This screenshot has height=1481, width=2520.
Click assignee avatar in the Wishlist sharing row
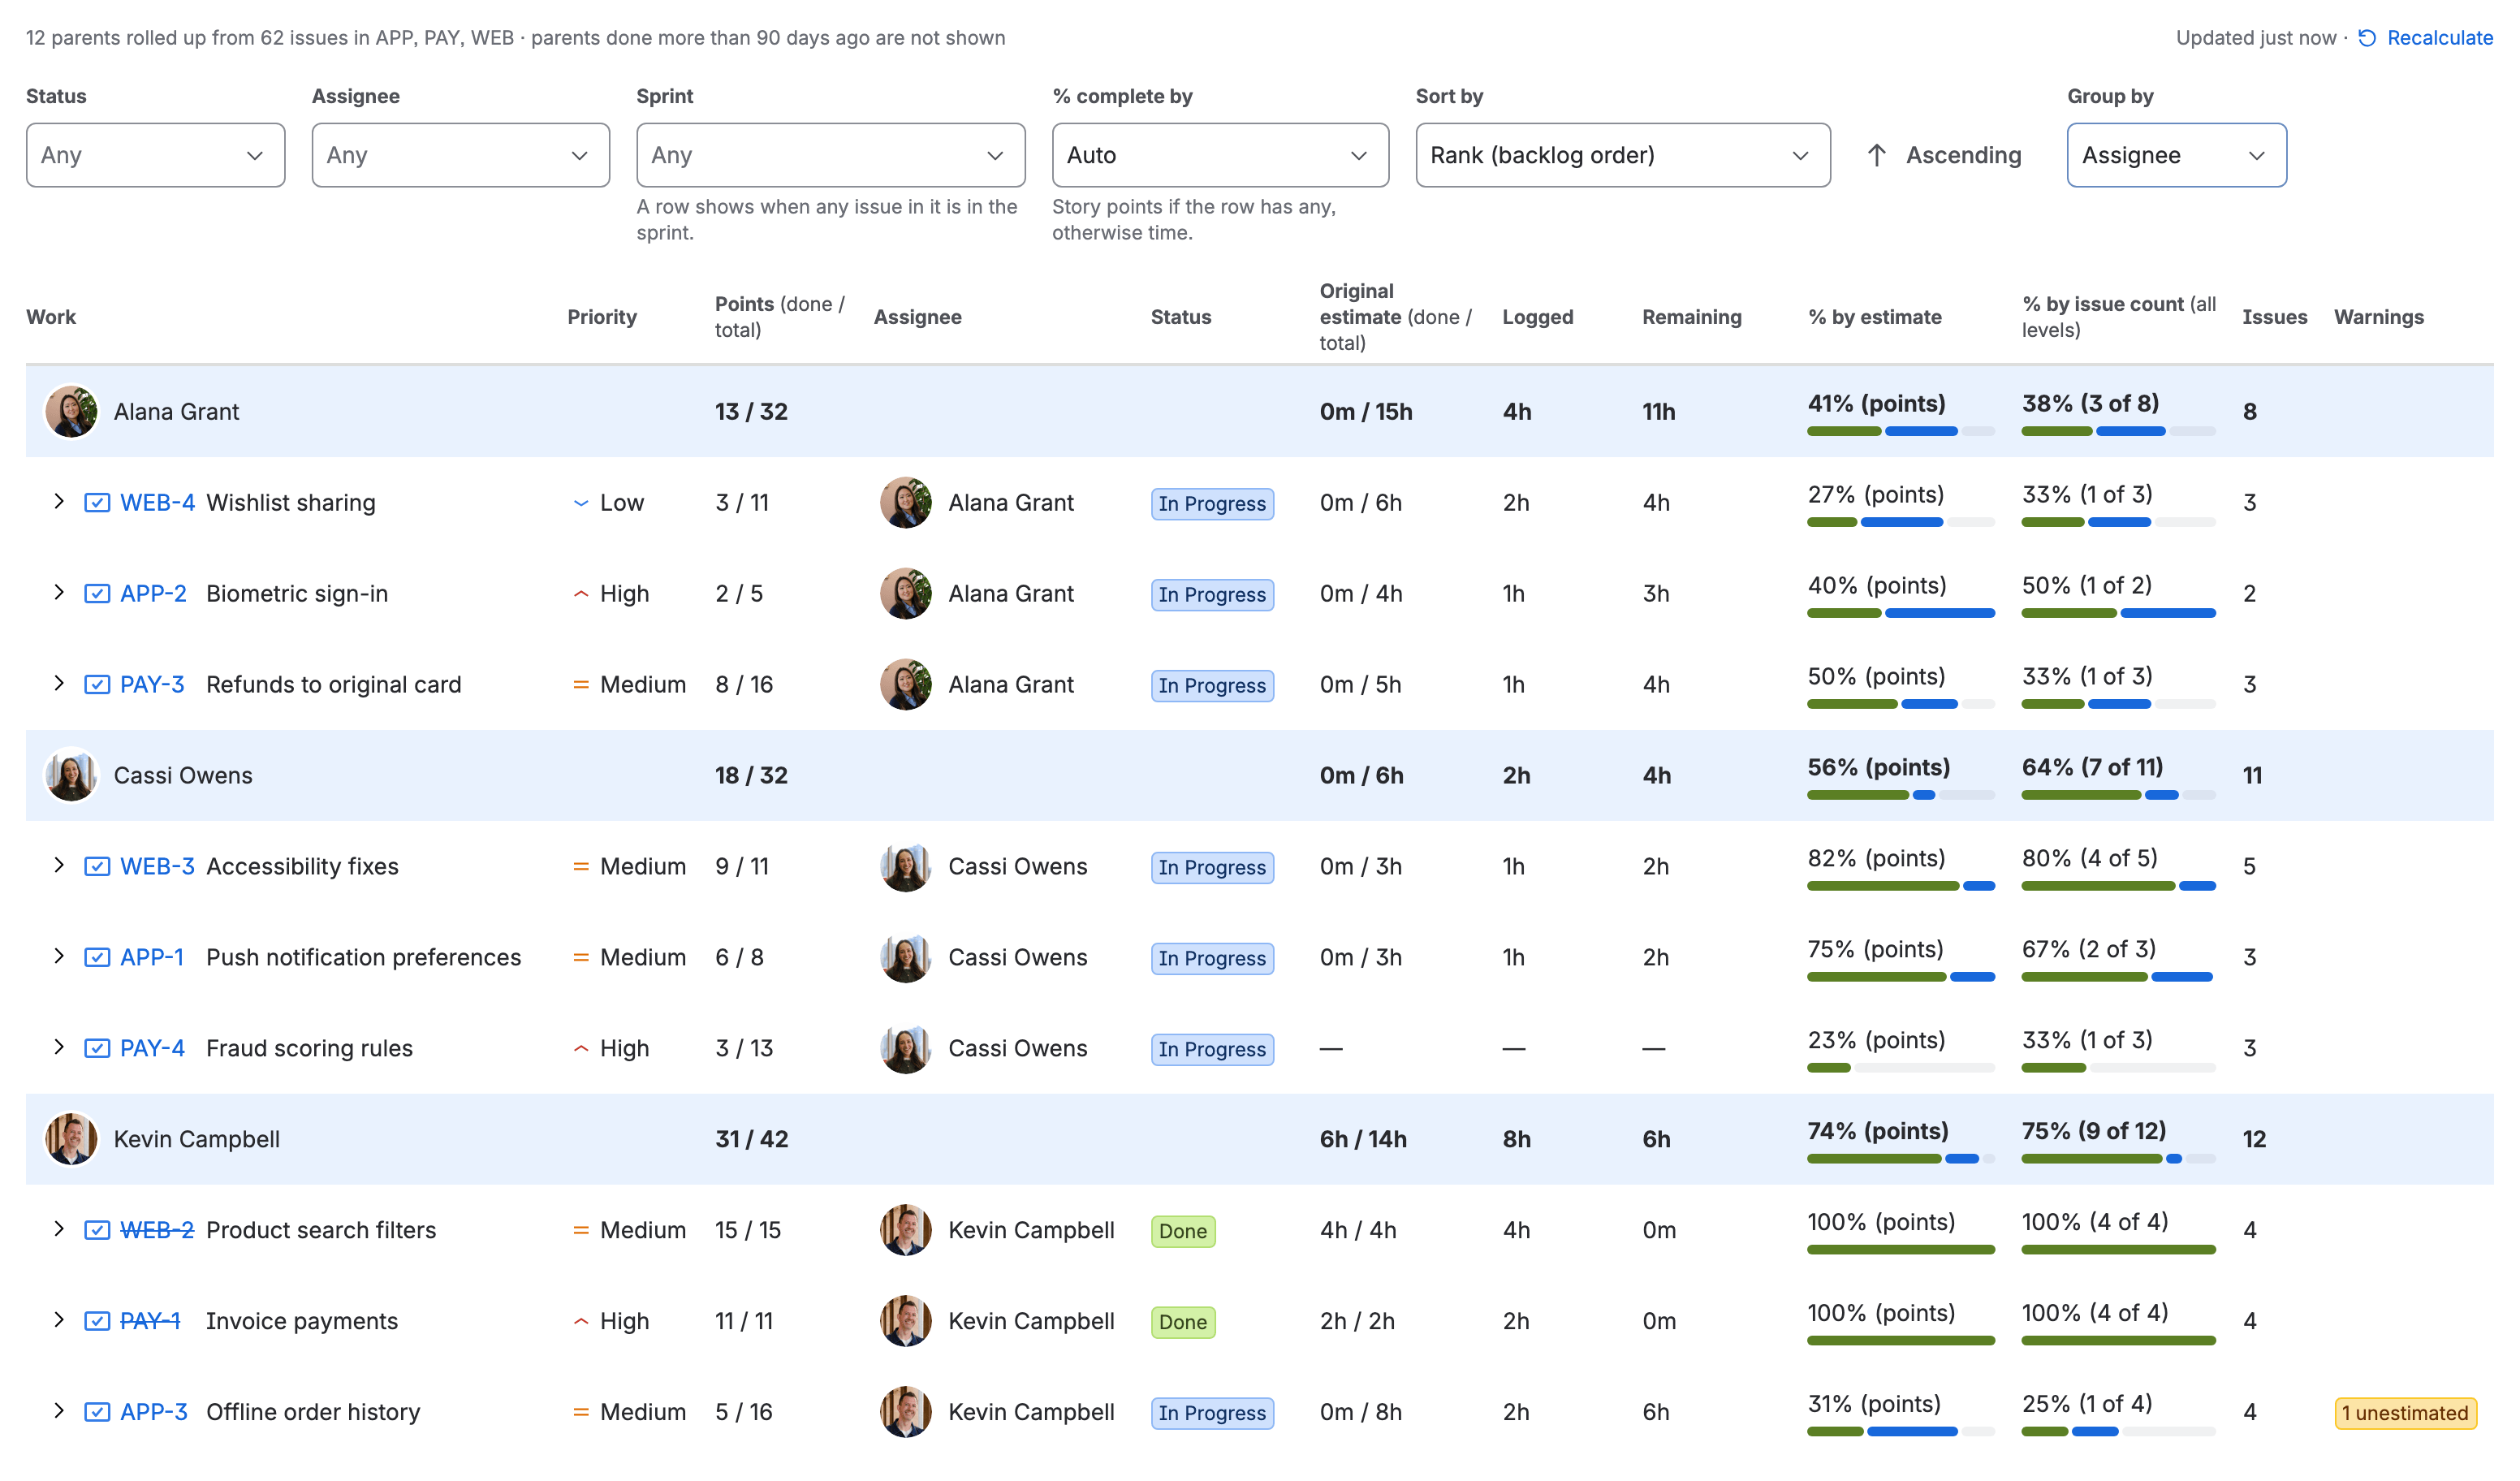pyautogui.click(x=906, y=502)
